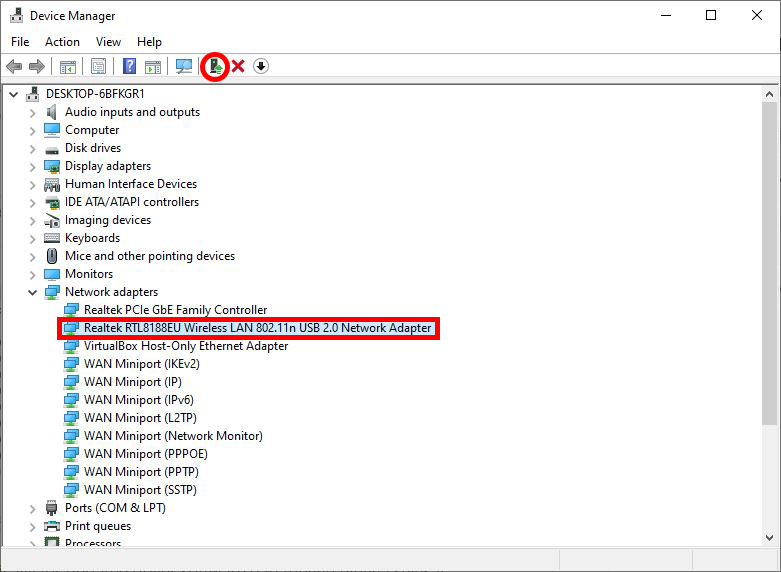Click the Update device driver toolbar icon
The height and width of the screenshot is (572, 781).
click(x=215, y=66)
